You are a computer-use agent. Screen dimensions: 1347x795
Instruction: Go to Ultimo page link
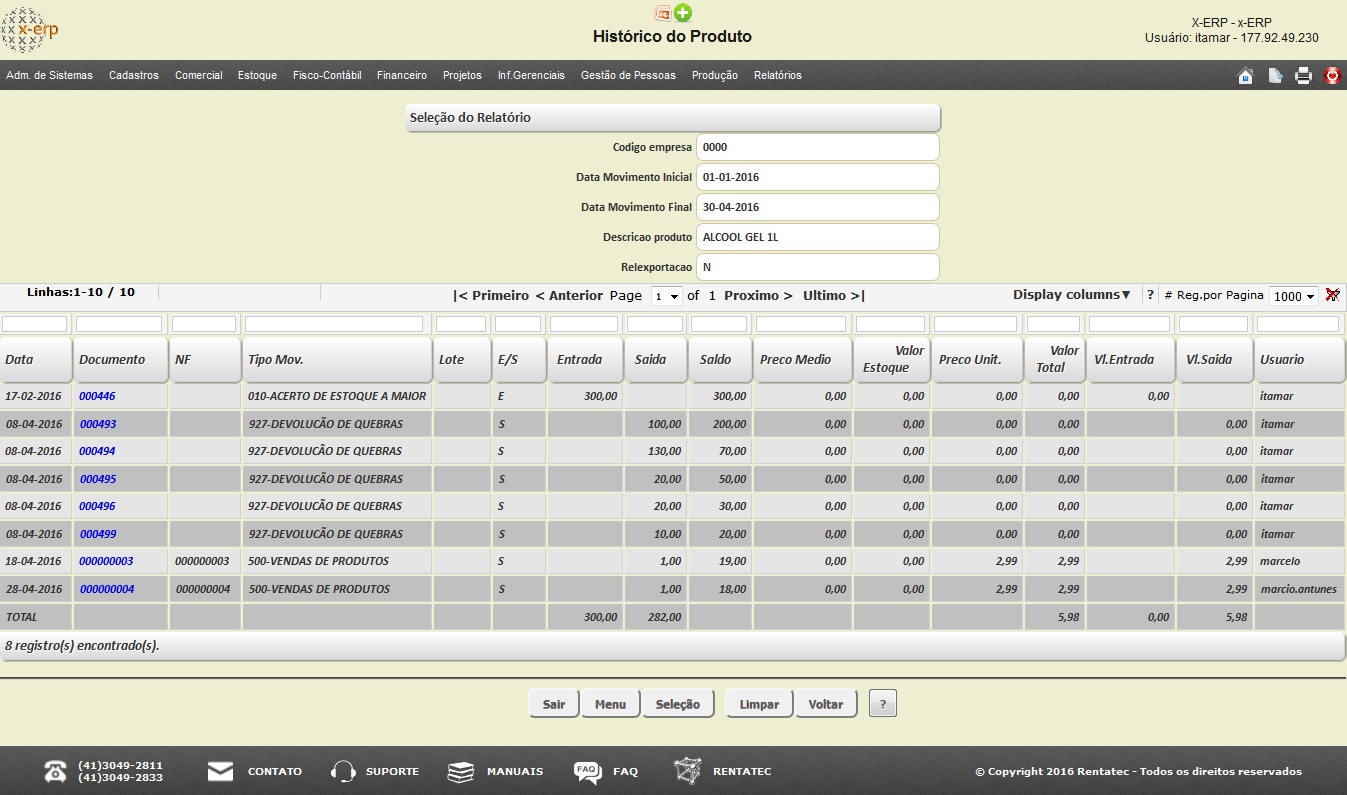click(x=834, y=296)
